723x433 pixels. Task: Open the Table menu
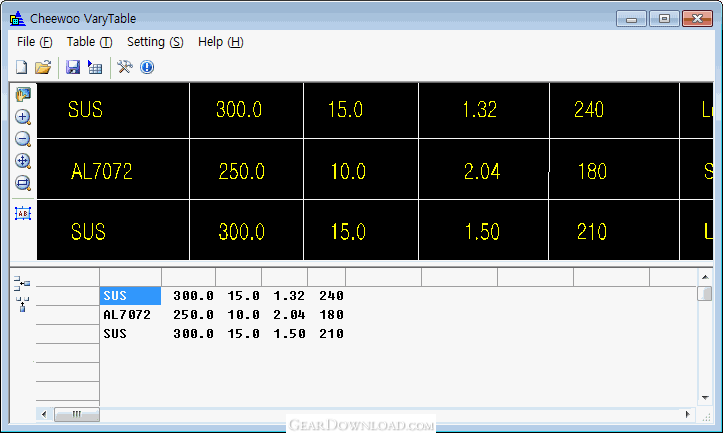click(x=89, y=42)
